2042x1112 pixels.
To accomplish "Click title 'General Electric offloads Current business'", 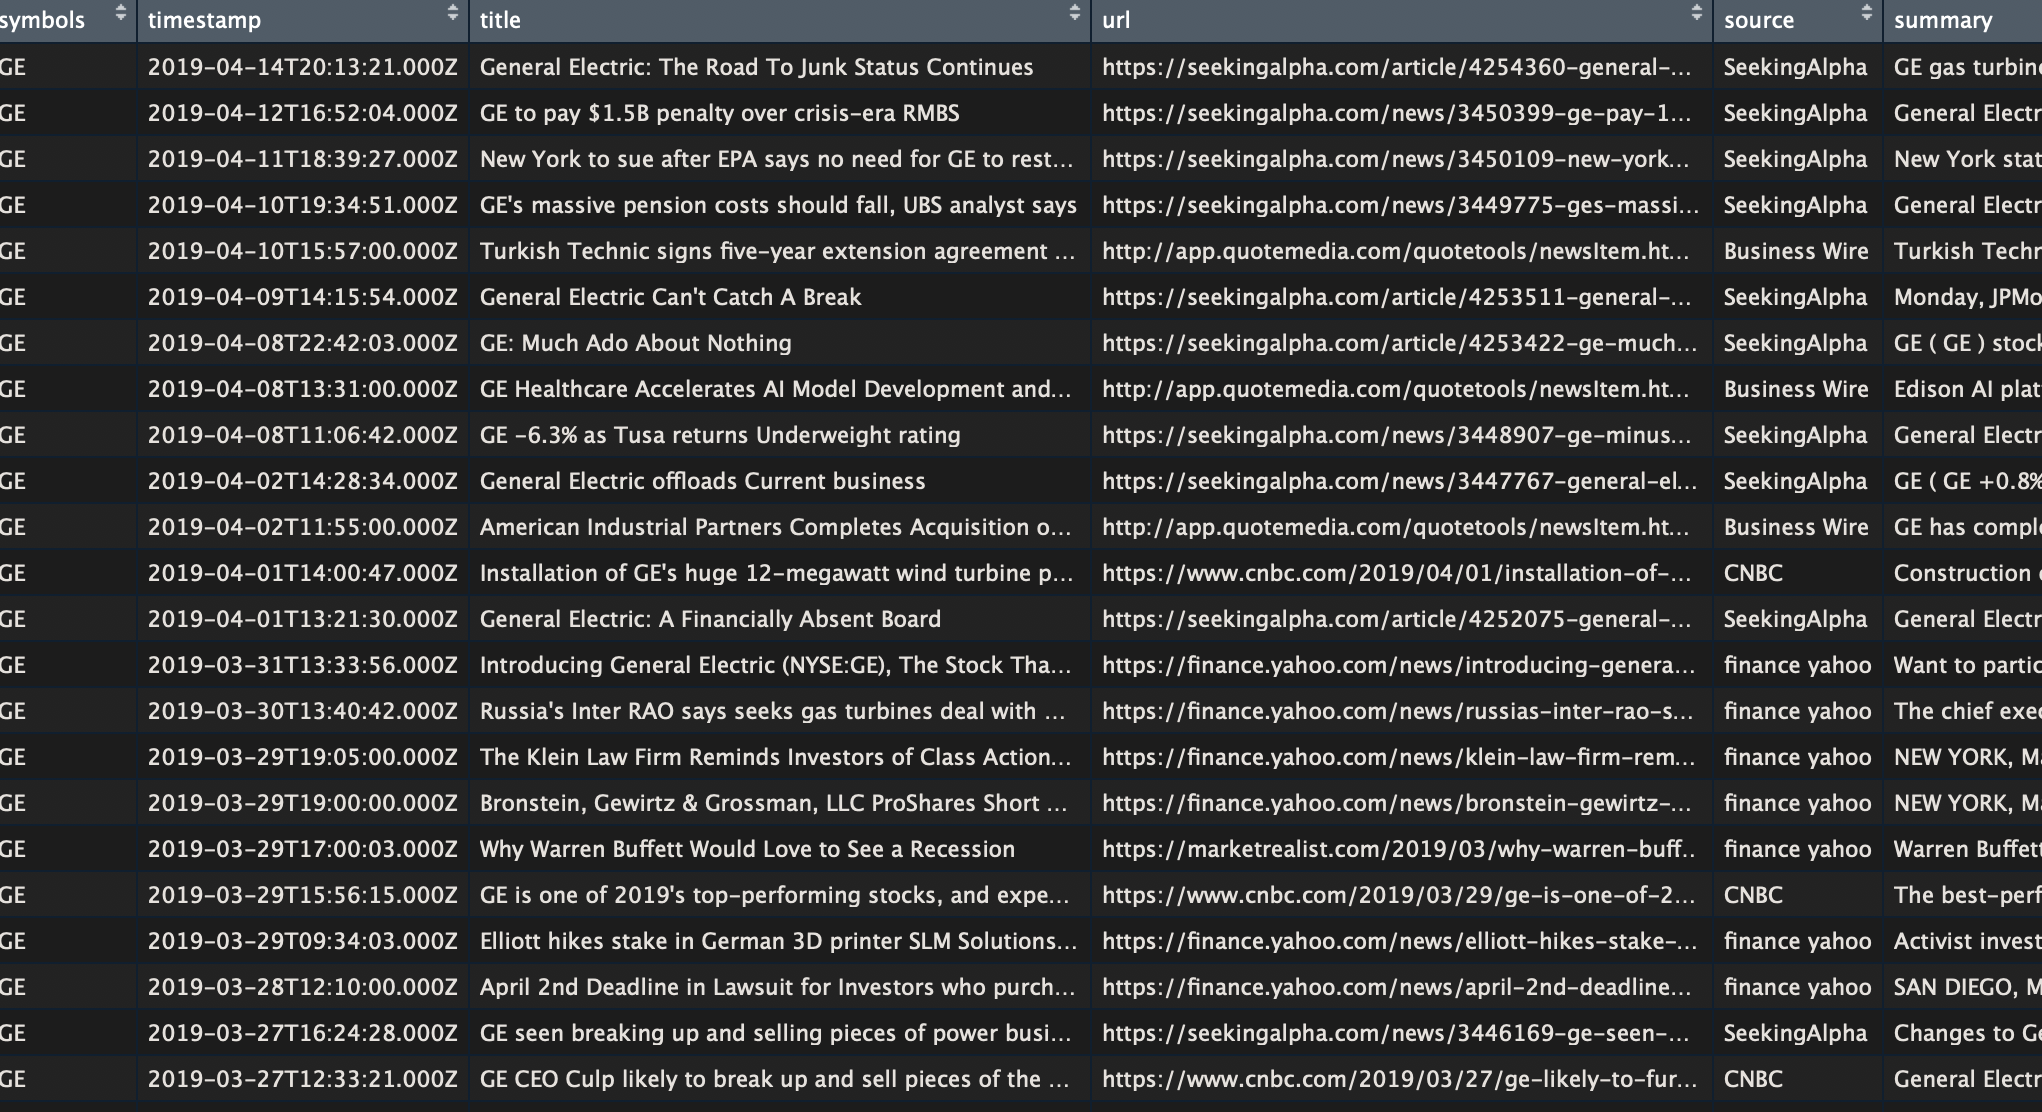I will pyautogui.click(x=702, y=481).
